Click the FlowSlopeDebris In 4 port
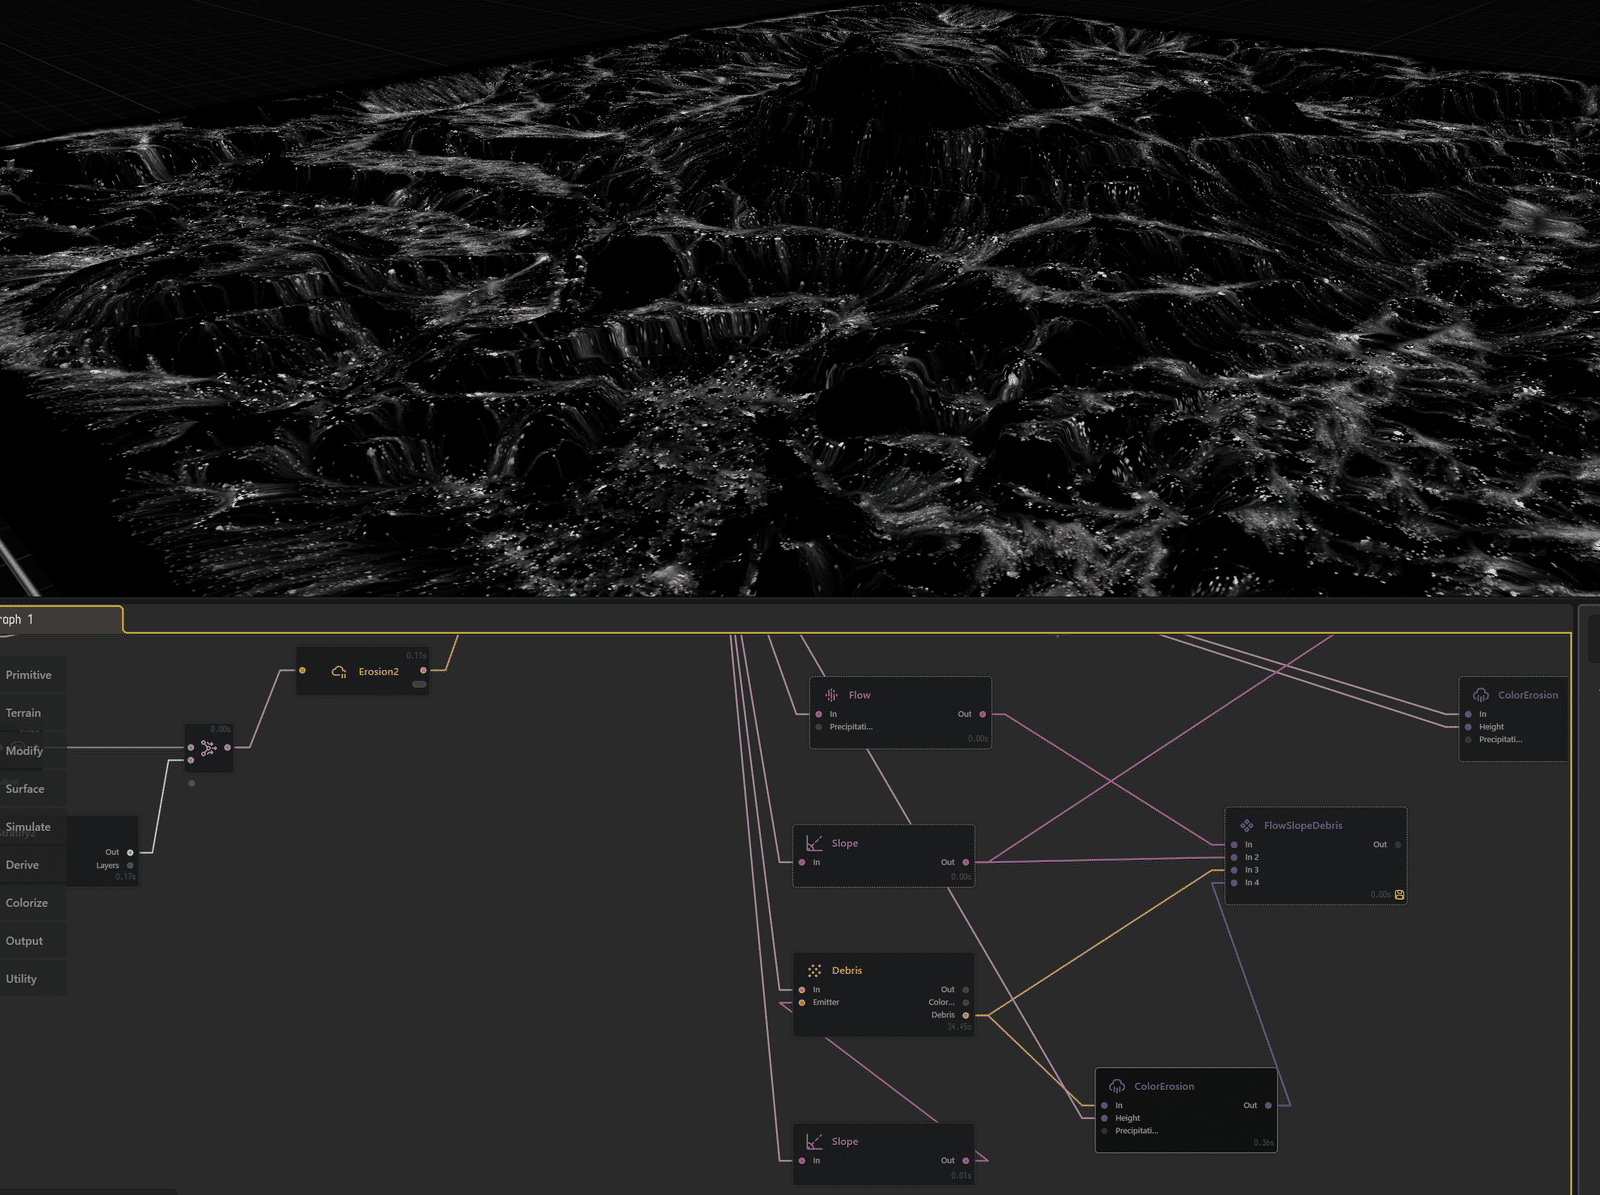The width and height of the screenshot is (1600, 1195). [x=1235, y=883]
